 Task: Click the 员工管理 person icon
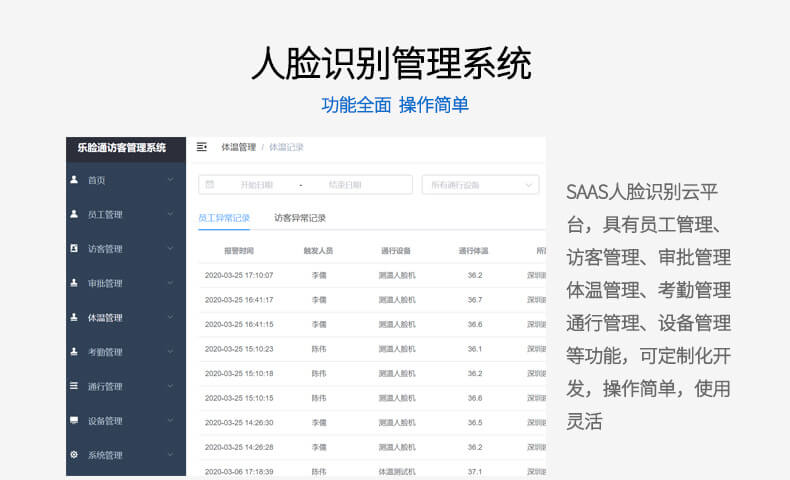74,214
